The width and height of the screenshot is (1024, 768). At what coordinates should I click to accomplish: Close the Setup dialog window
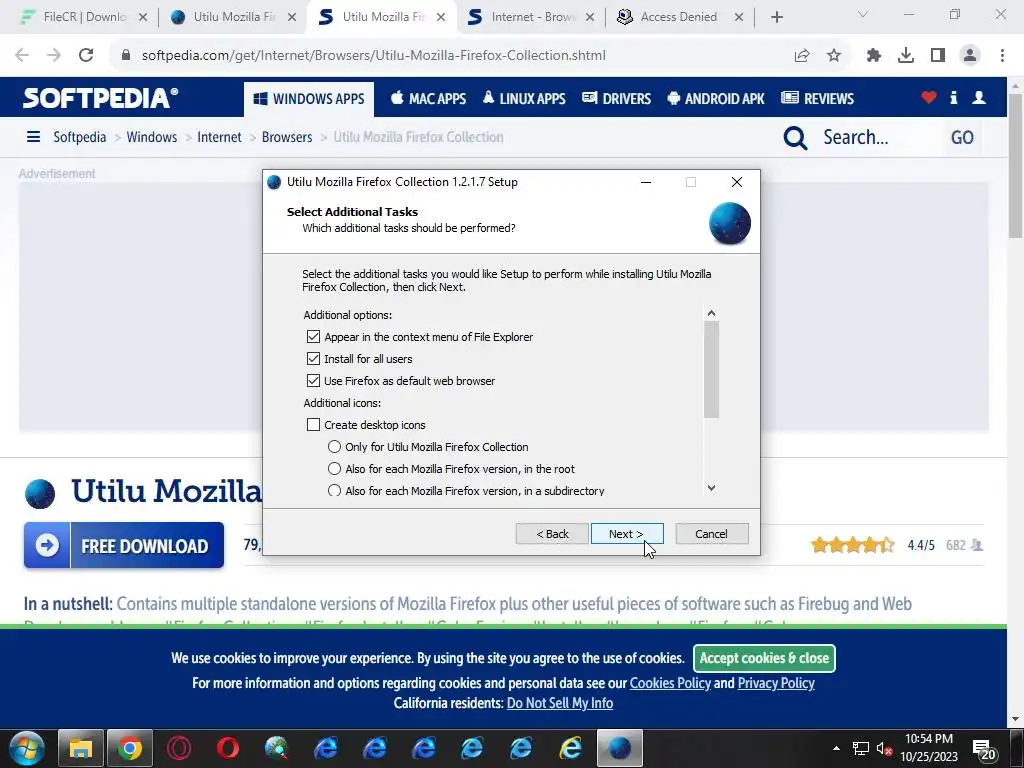tap(737, 182)
